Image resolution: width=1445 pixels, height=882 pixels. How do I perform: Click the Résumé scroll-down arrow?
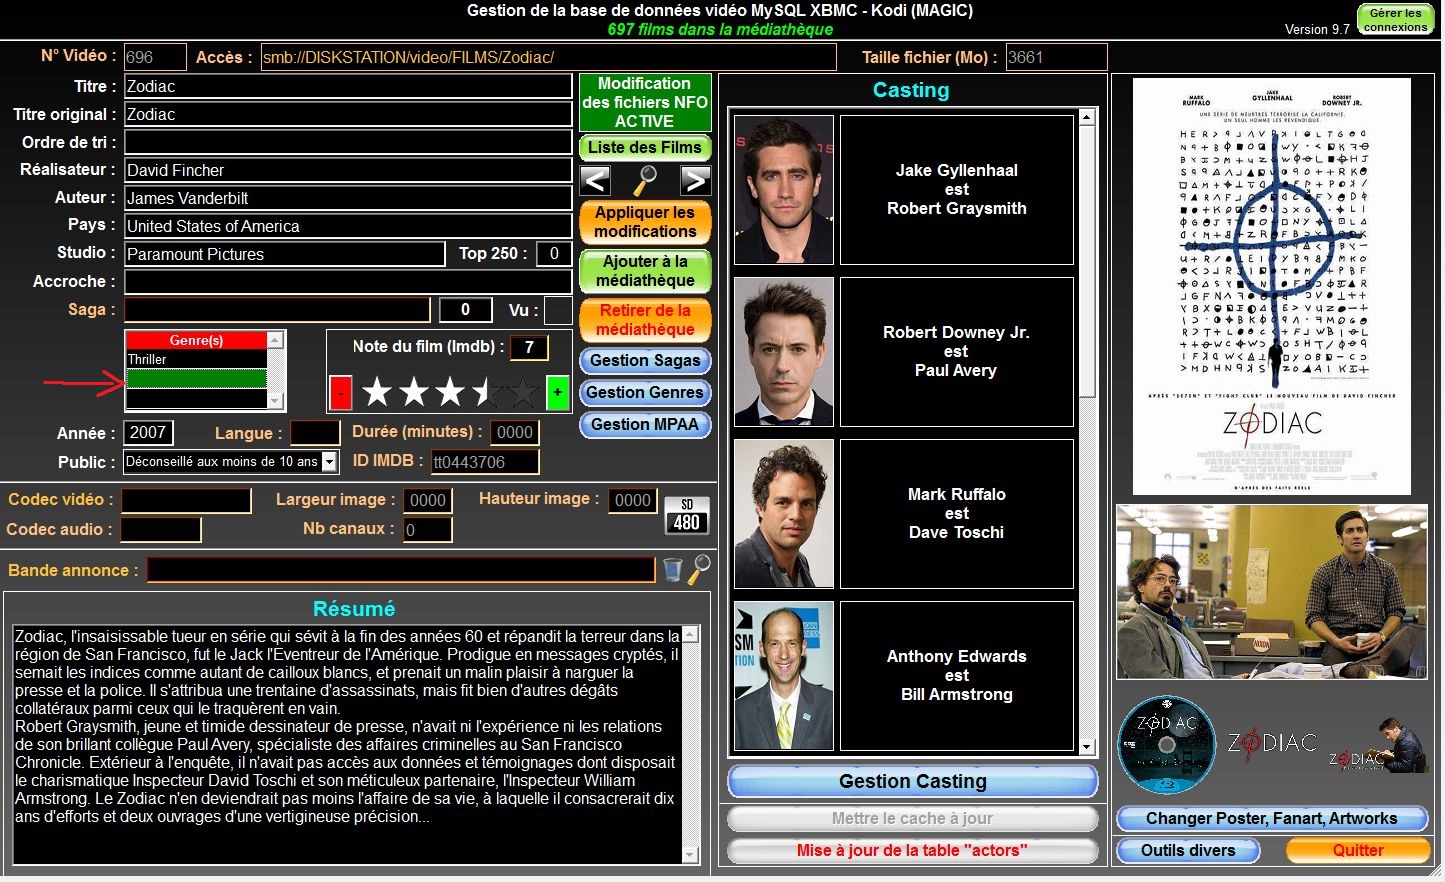tap(690, 854)
